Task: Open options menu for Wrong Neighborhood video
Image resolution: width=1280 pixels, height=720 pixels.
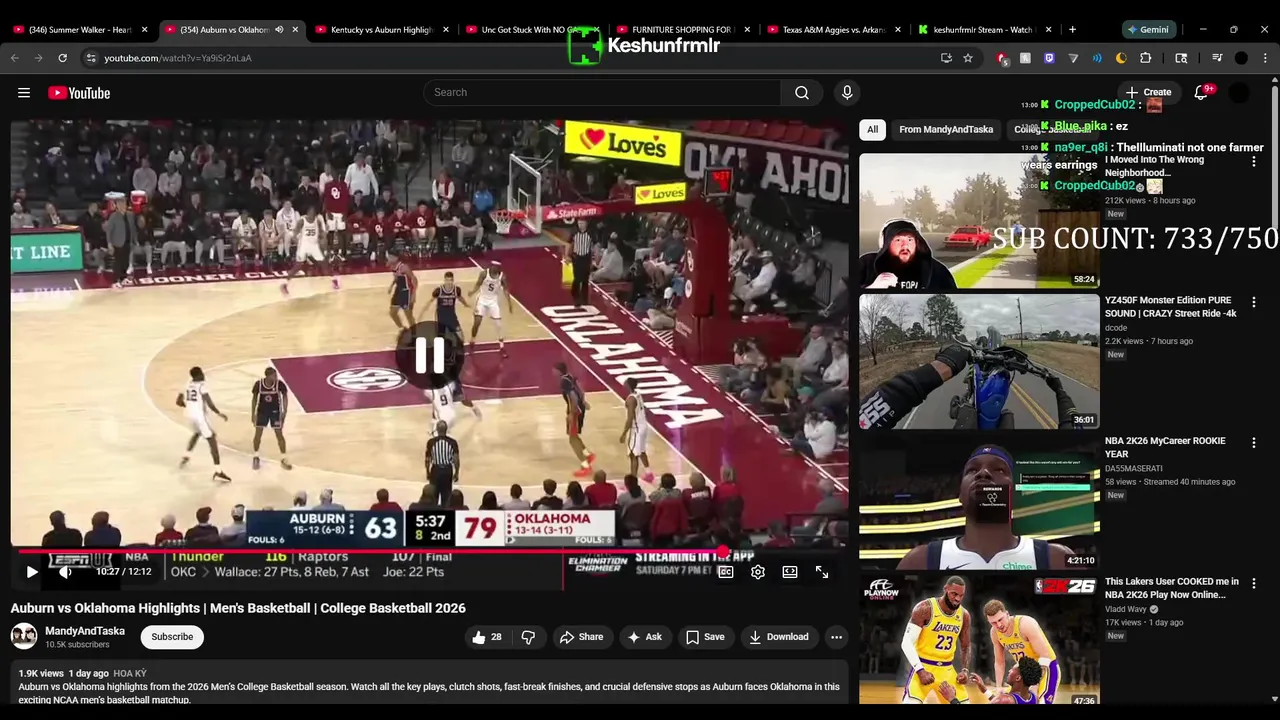Action: tap(1254, 161)
